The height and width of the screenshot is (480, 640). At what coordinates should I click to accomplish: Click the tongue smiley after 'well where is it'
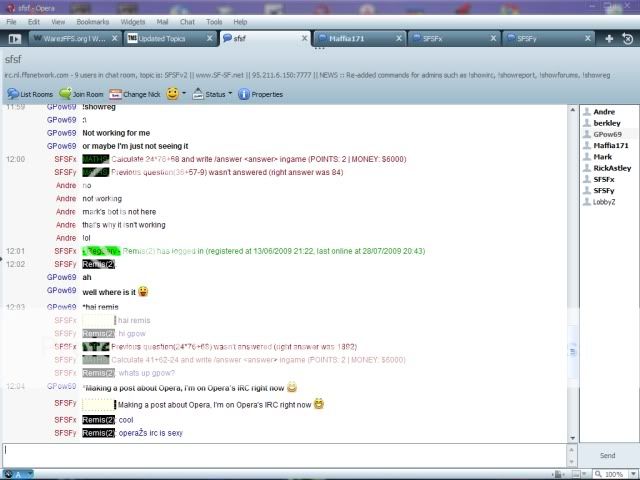(x=143, y=291)
